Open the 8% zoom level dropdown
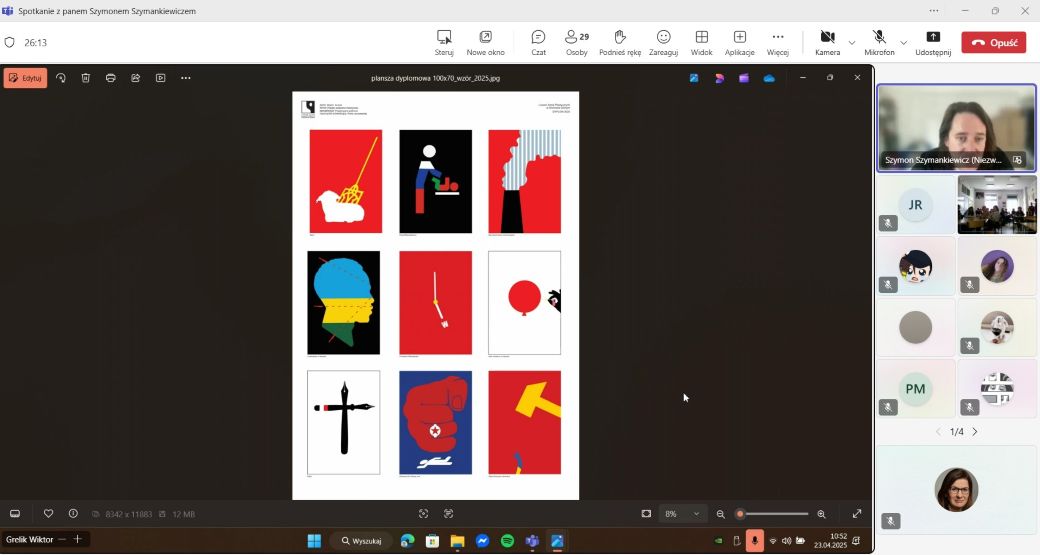The width and height of the screenshot is (1040, 555). pyautogui.click(x=682, y=514)
